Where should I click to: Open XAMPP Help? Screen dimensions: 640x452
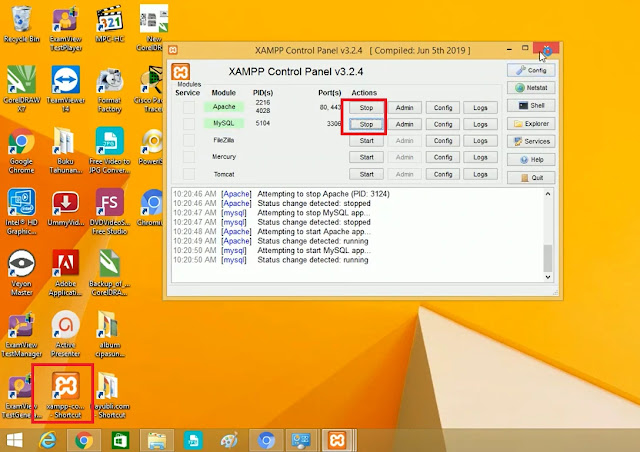[531, 160]
